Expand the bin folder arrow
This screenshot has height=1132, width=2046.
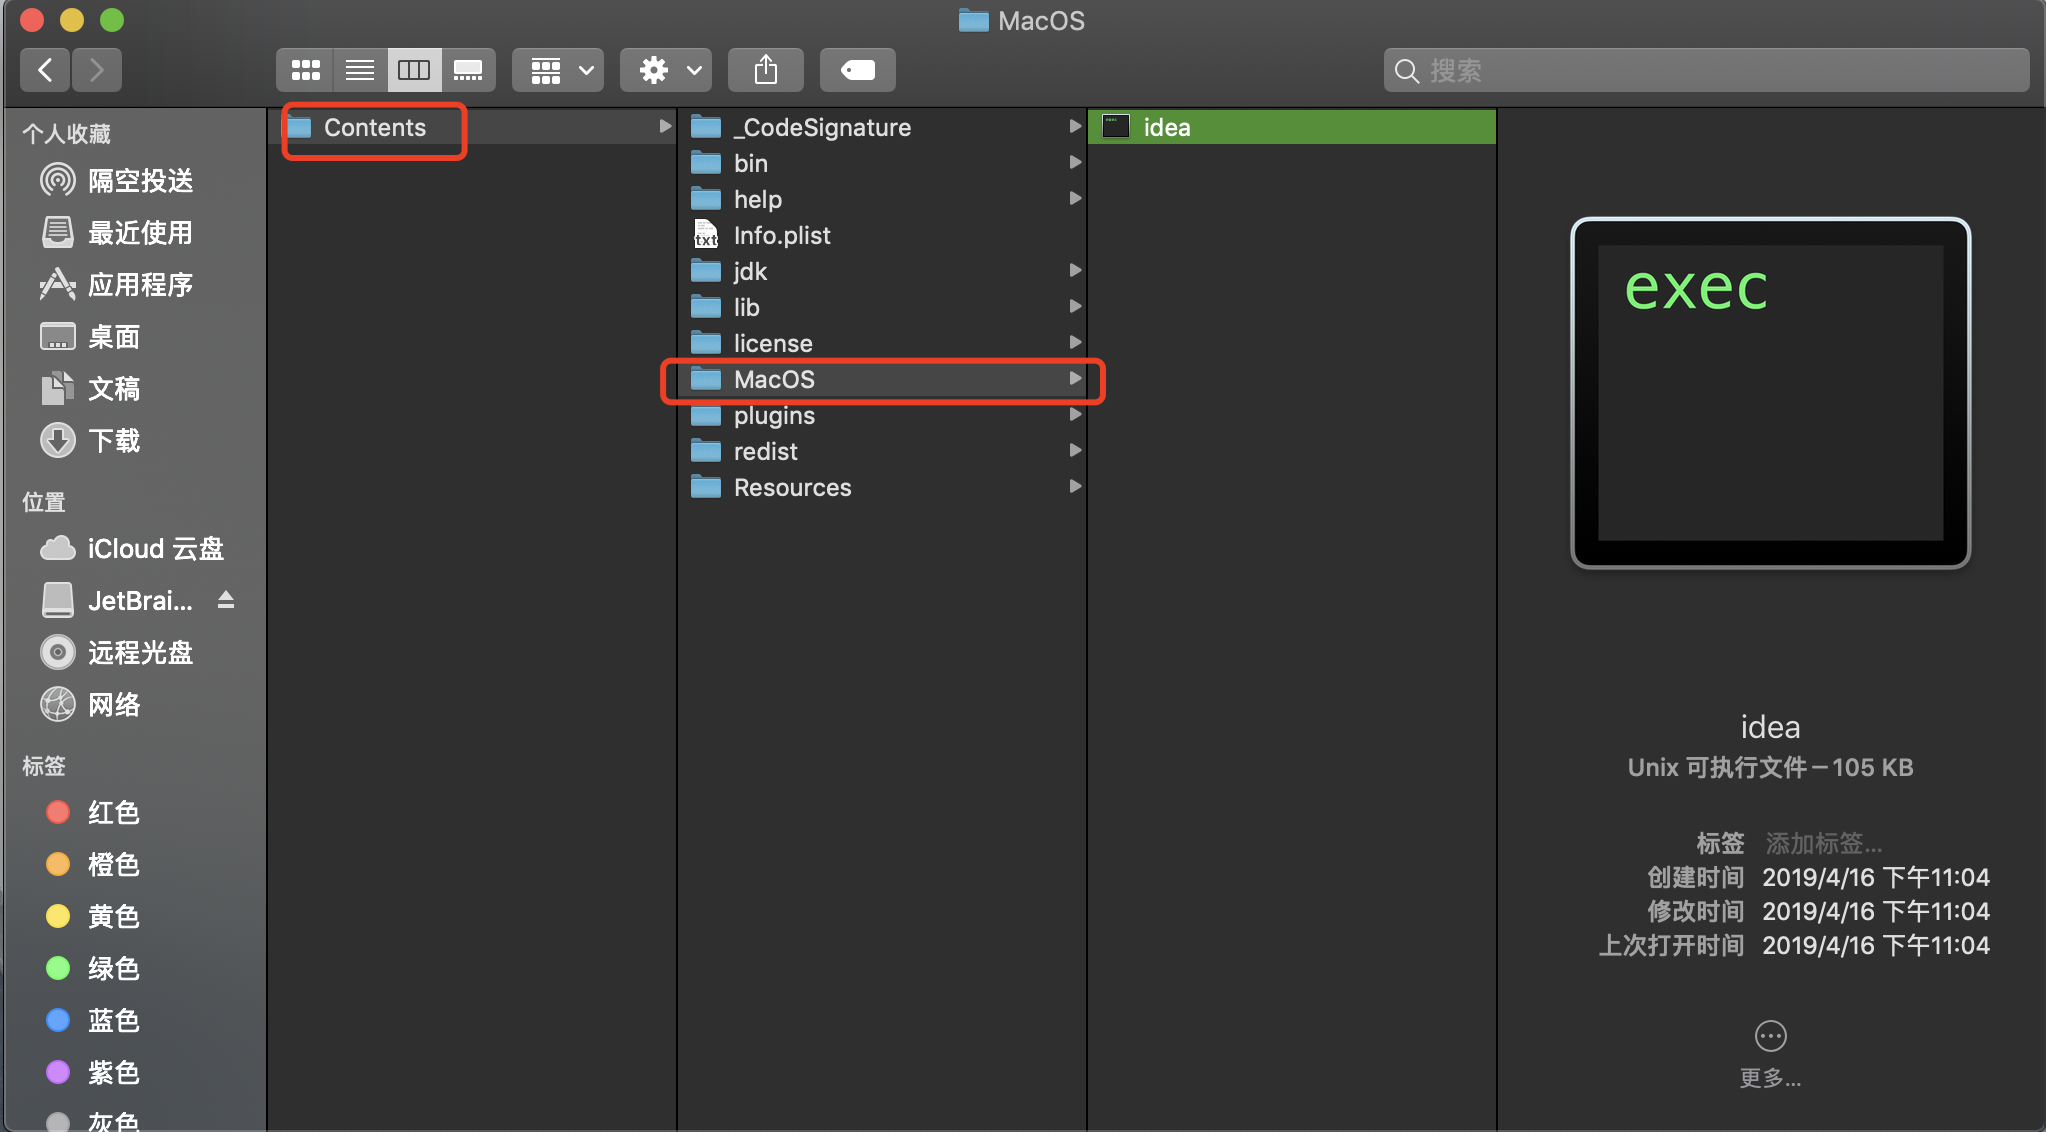coord(1075,163)
